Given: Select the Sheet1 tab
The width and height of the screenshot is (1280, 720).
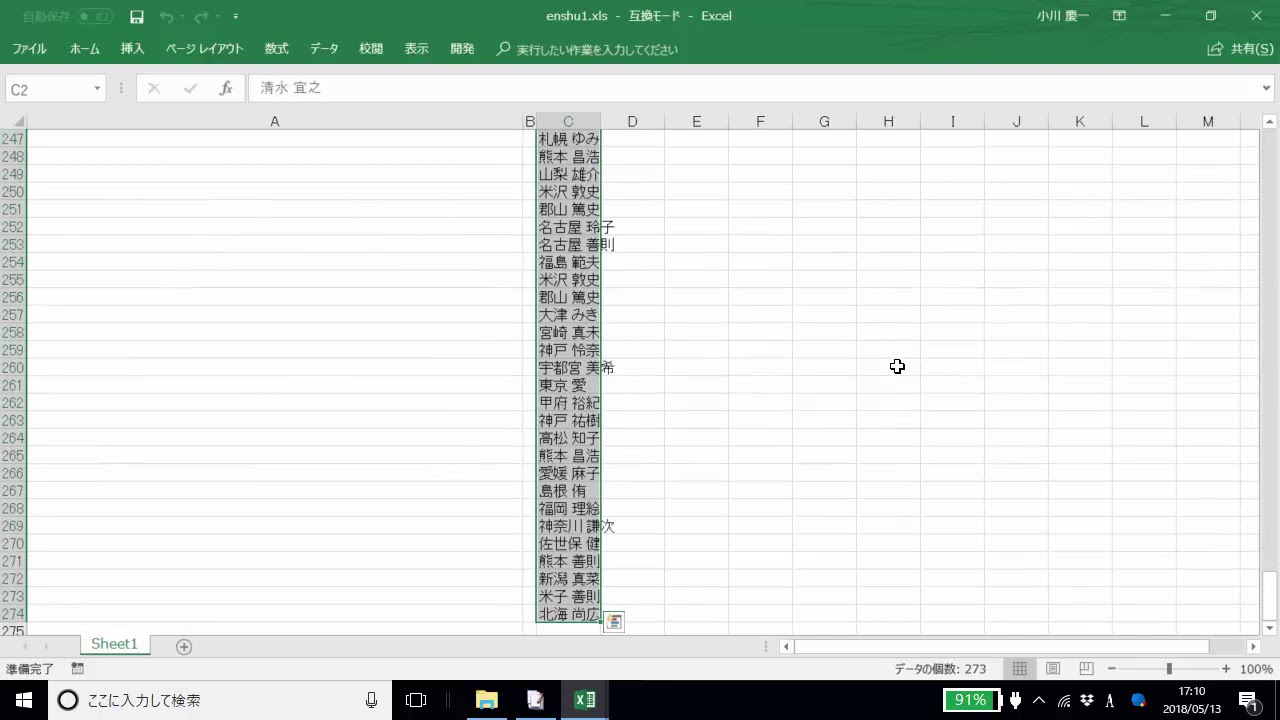Looking at the screenshot, I should (x=114, y=645).
